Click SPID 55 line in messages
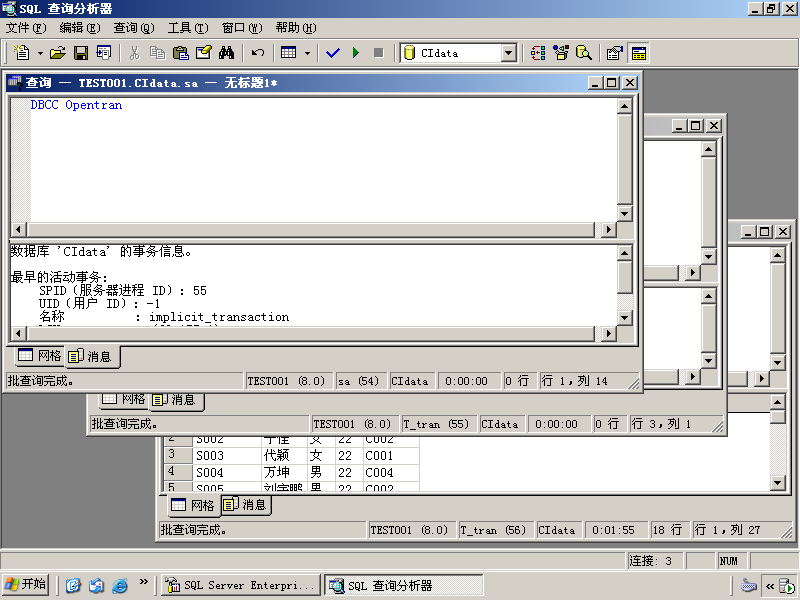This screenshot has height=600, width=800. point(122,290)
